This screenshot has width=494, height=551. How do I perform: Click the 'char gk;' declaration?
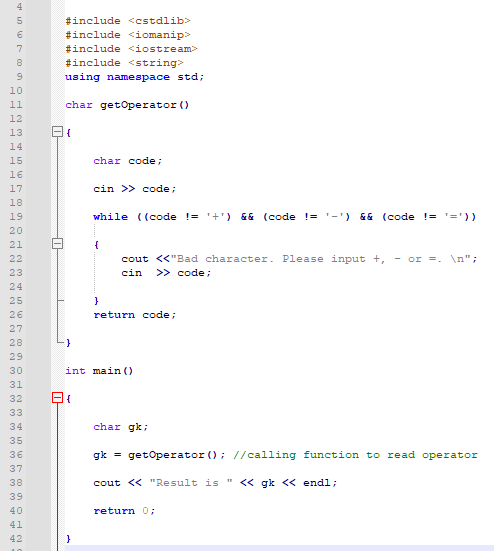click(x=121, y=427)
